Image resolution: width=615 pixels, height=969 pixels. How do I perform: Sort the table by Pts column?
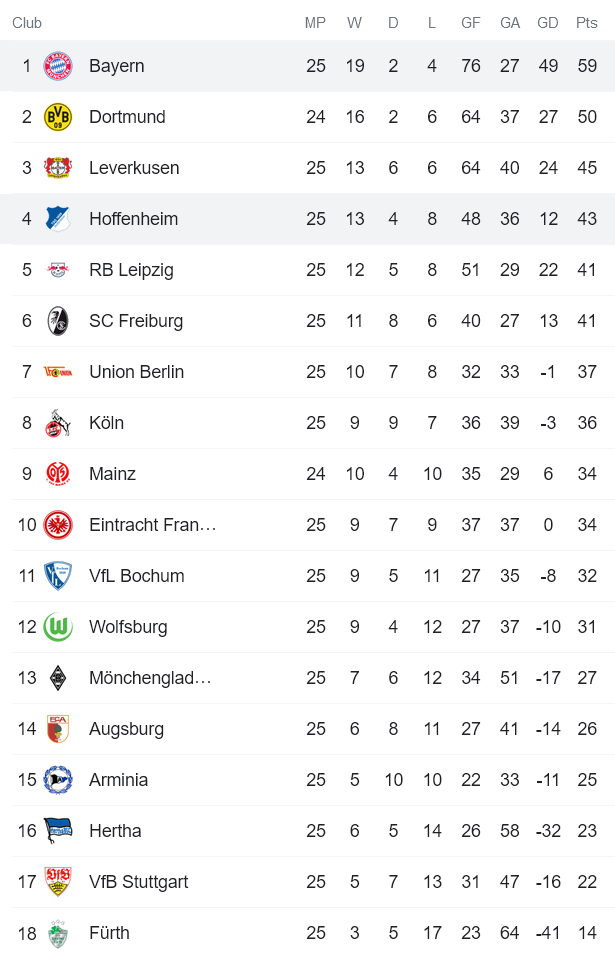coord(586,22)
